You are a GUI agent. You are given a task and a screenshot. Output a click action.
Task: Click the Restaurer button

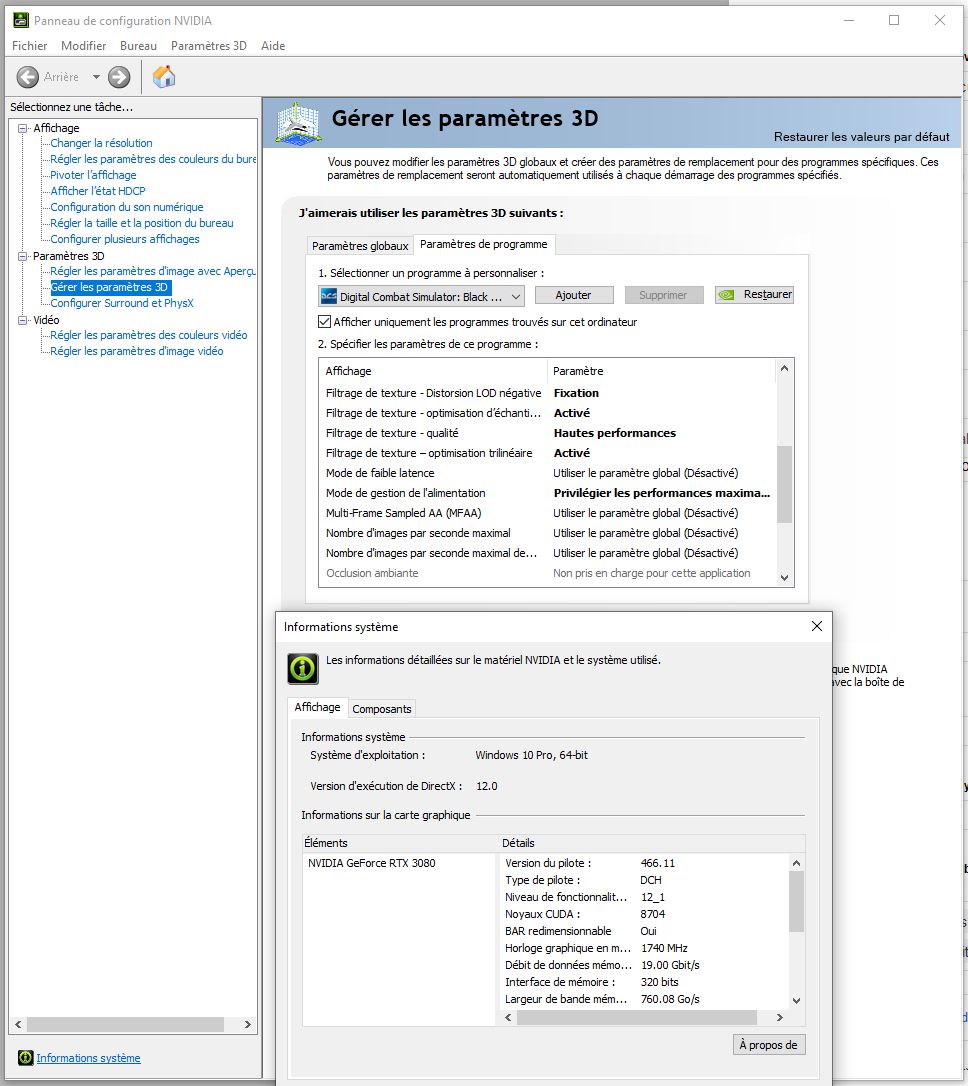[754, 295]
